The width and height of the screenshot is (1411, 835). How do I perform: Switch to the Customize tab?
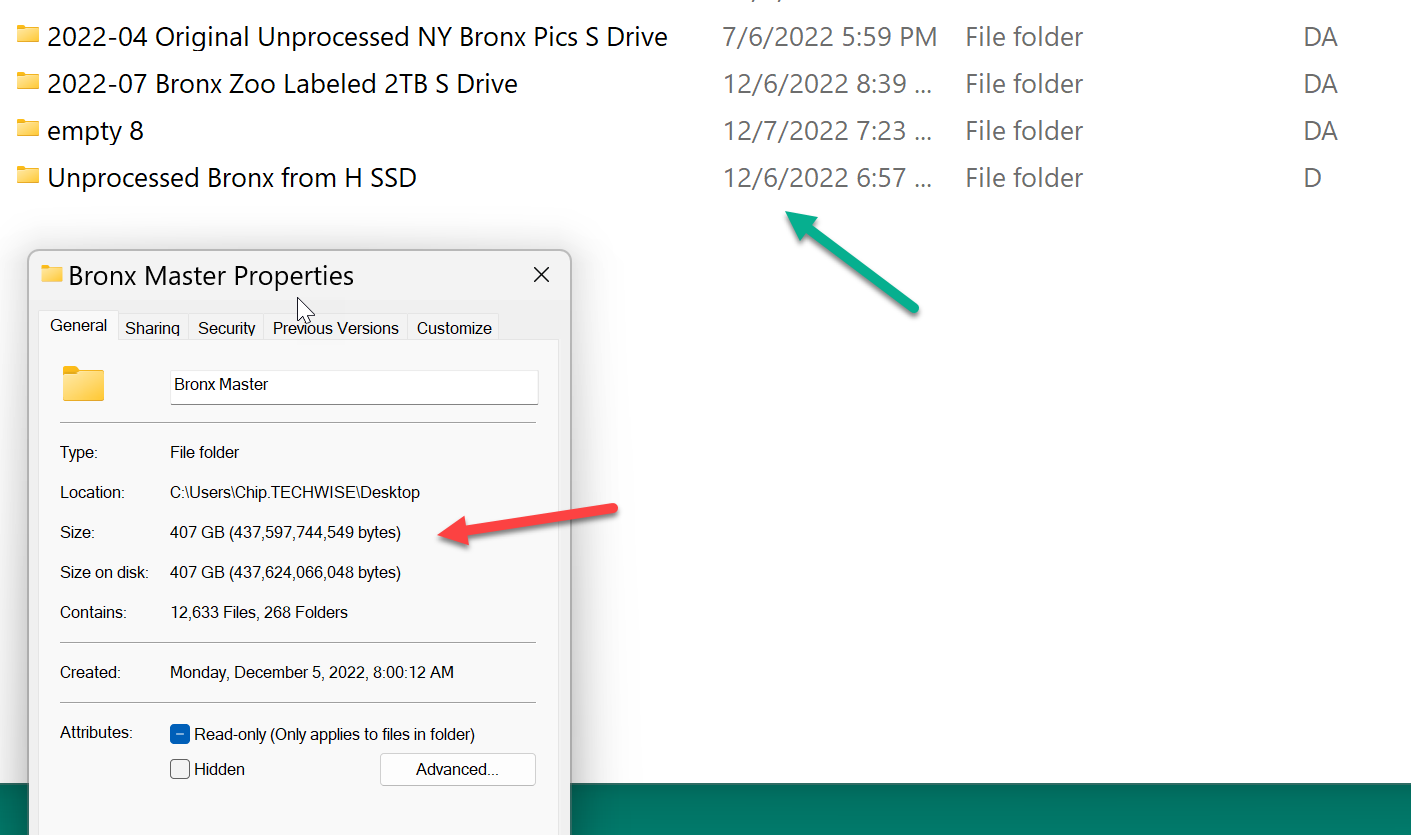point(453,327)
